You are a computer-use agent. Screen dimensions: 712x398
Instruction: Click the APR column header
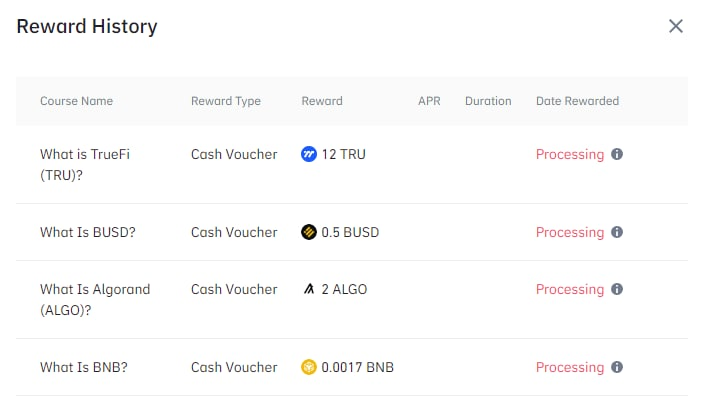click(x=429, y=101)
